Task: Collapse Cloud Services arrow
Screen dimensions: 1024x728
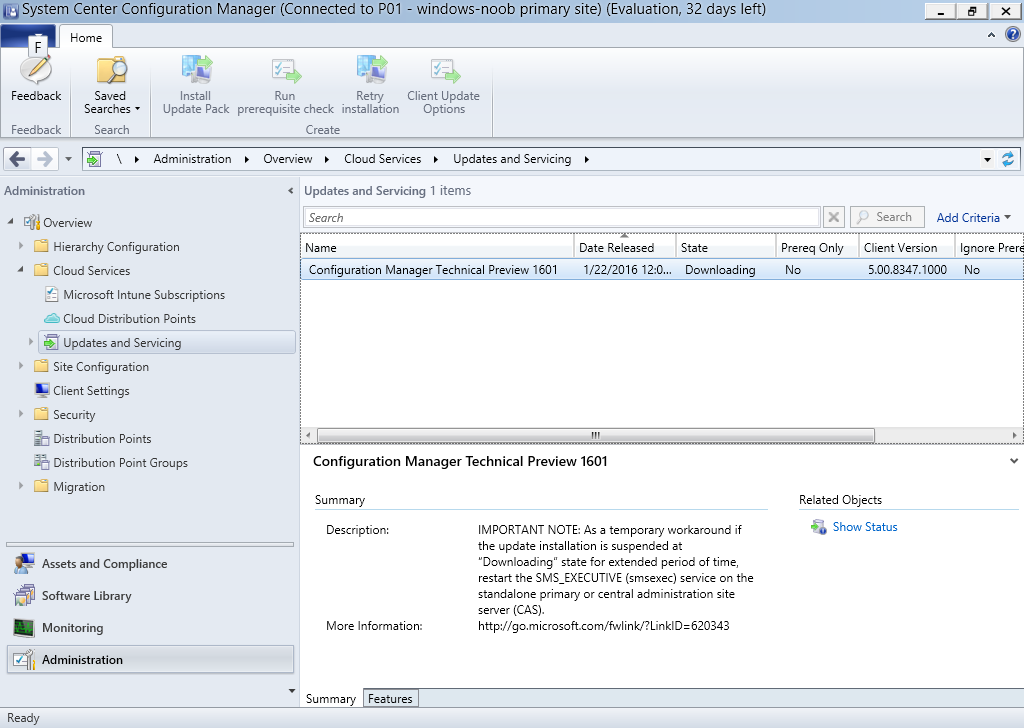Action: [x=21, y=270]
